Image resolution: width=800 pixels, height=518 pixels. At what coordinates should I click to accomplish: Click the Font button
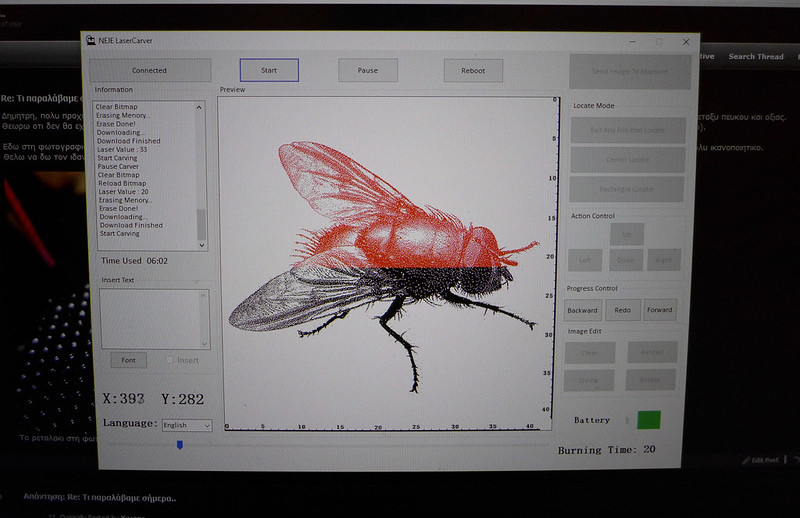pos(128,360)
